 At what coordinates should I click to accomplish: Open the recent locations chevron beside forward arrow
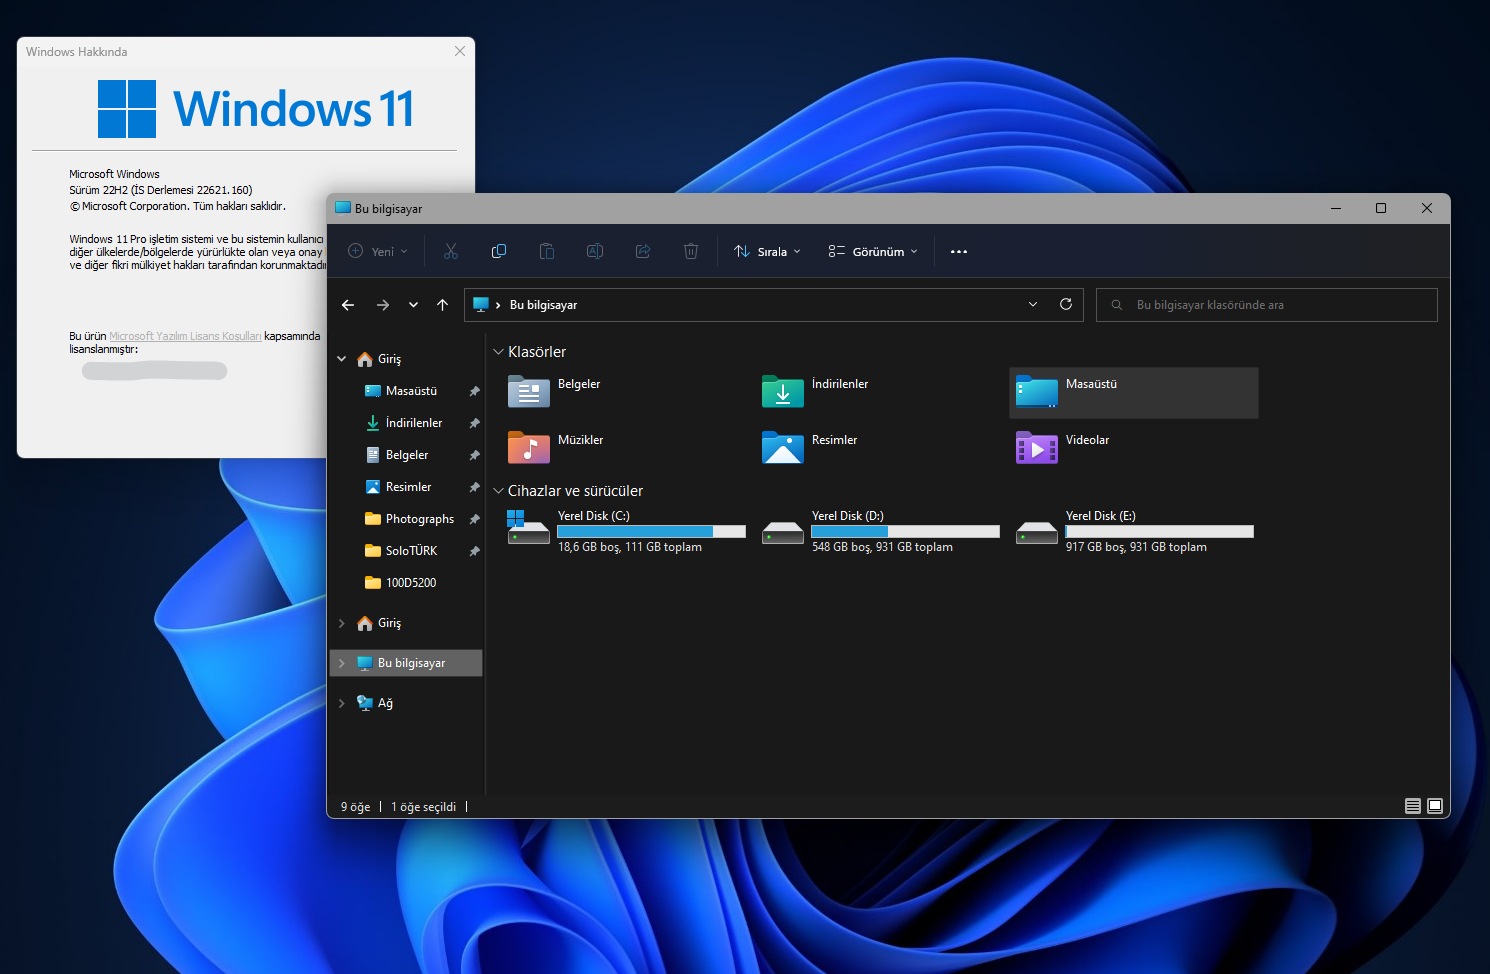[413, 305]
